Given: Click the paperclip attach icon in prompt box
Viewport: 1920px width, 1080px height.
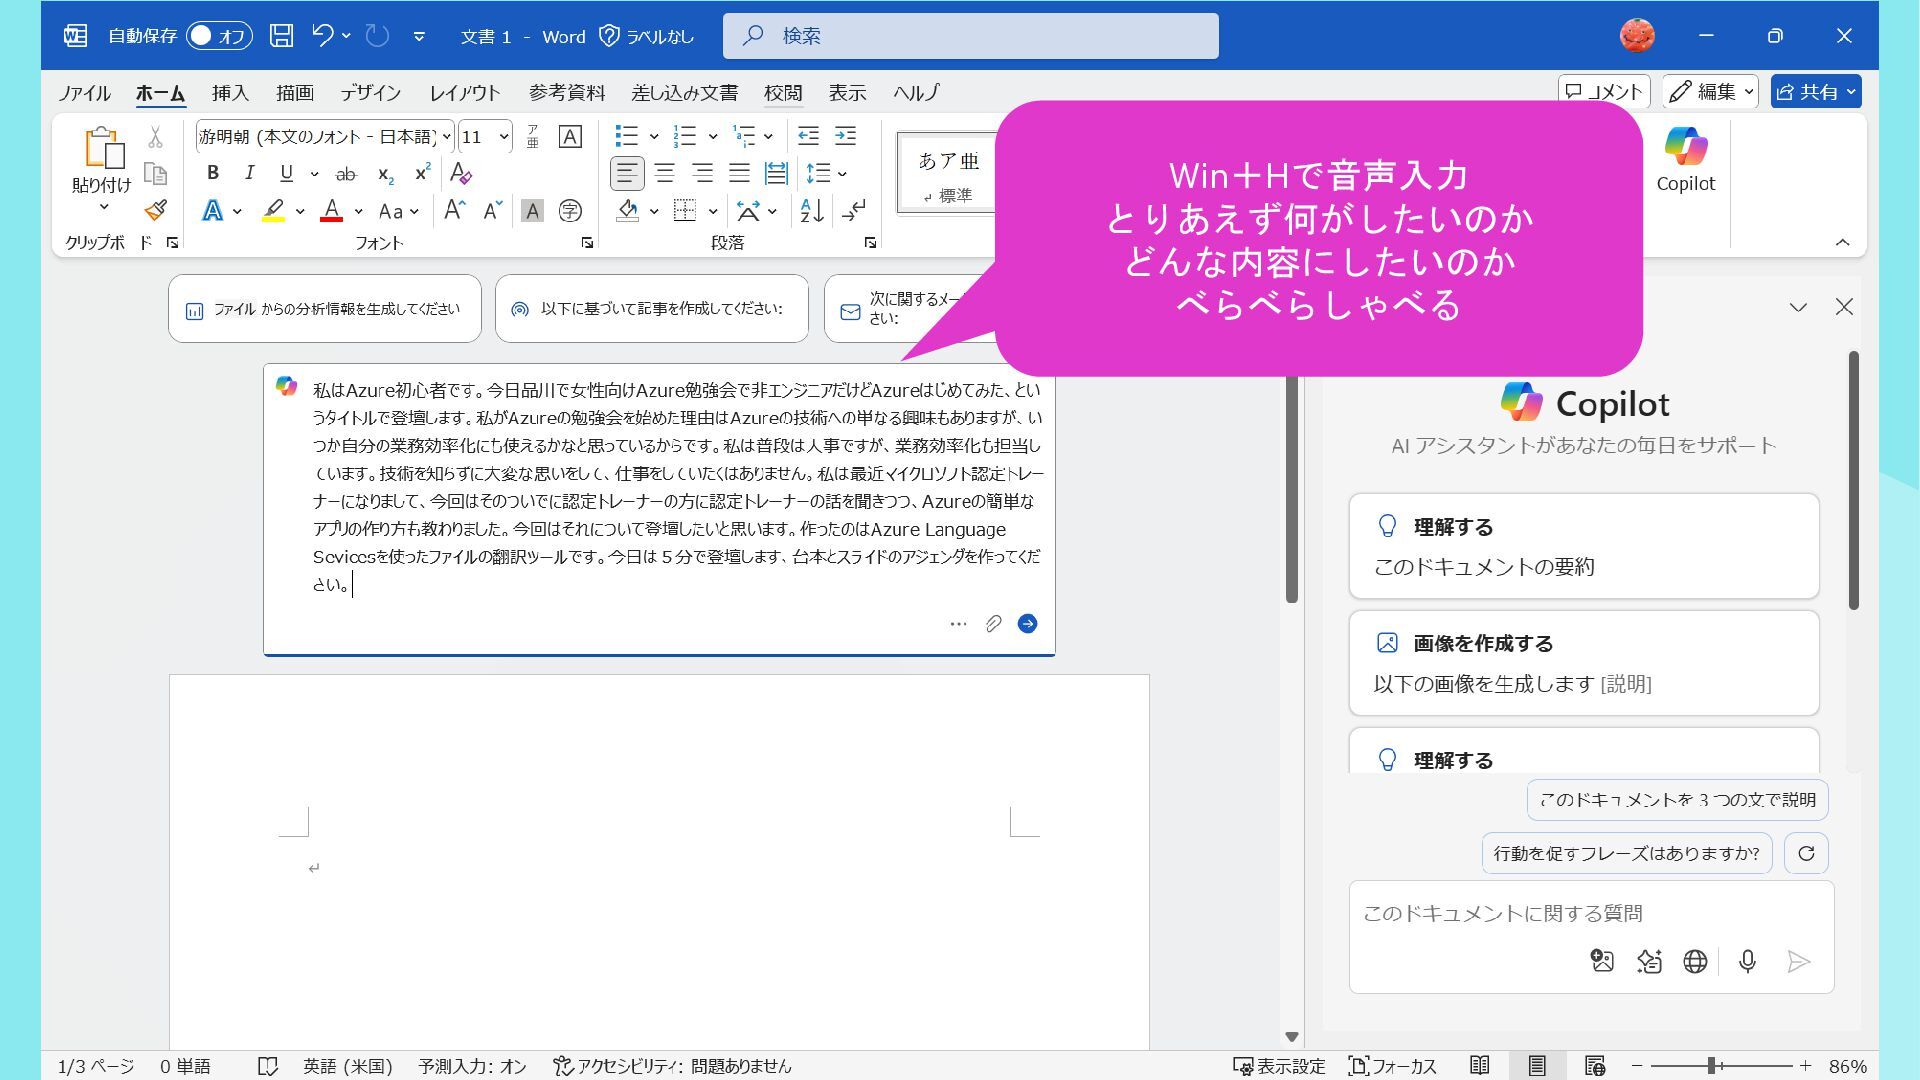Looking at the screenshot, I should coord(993,624).
